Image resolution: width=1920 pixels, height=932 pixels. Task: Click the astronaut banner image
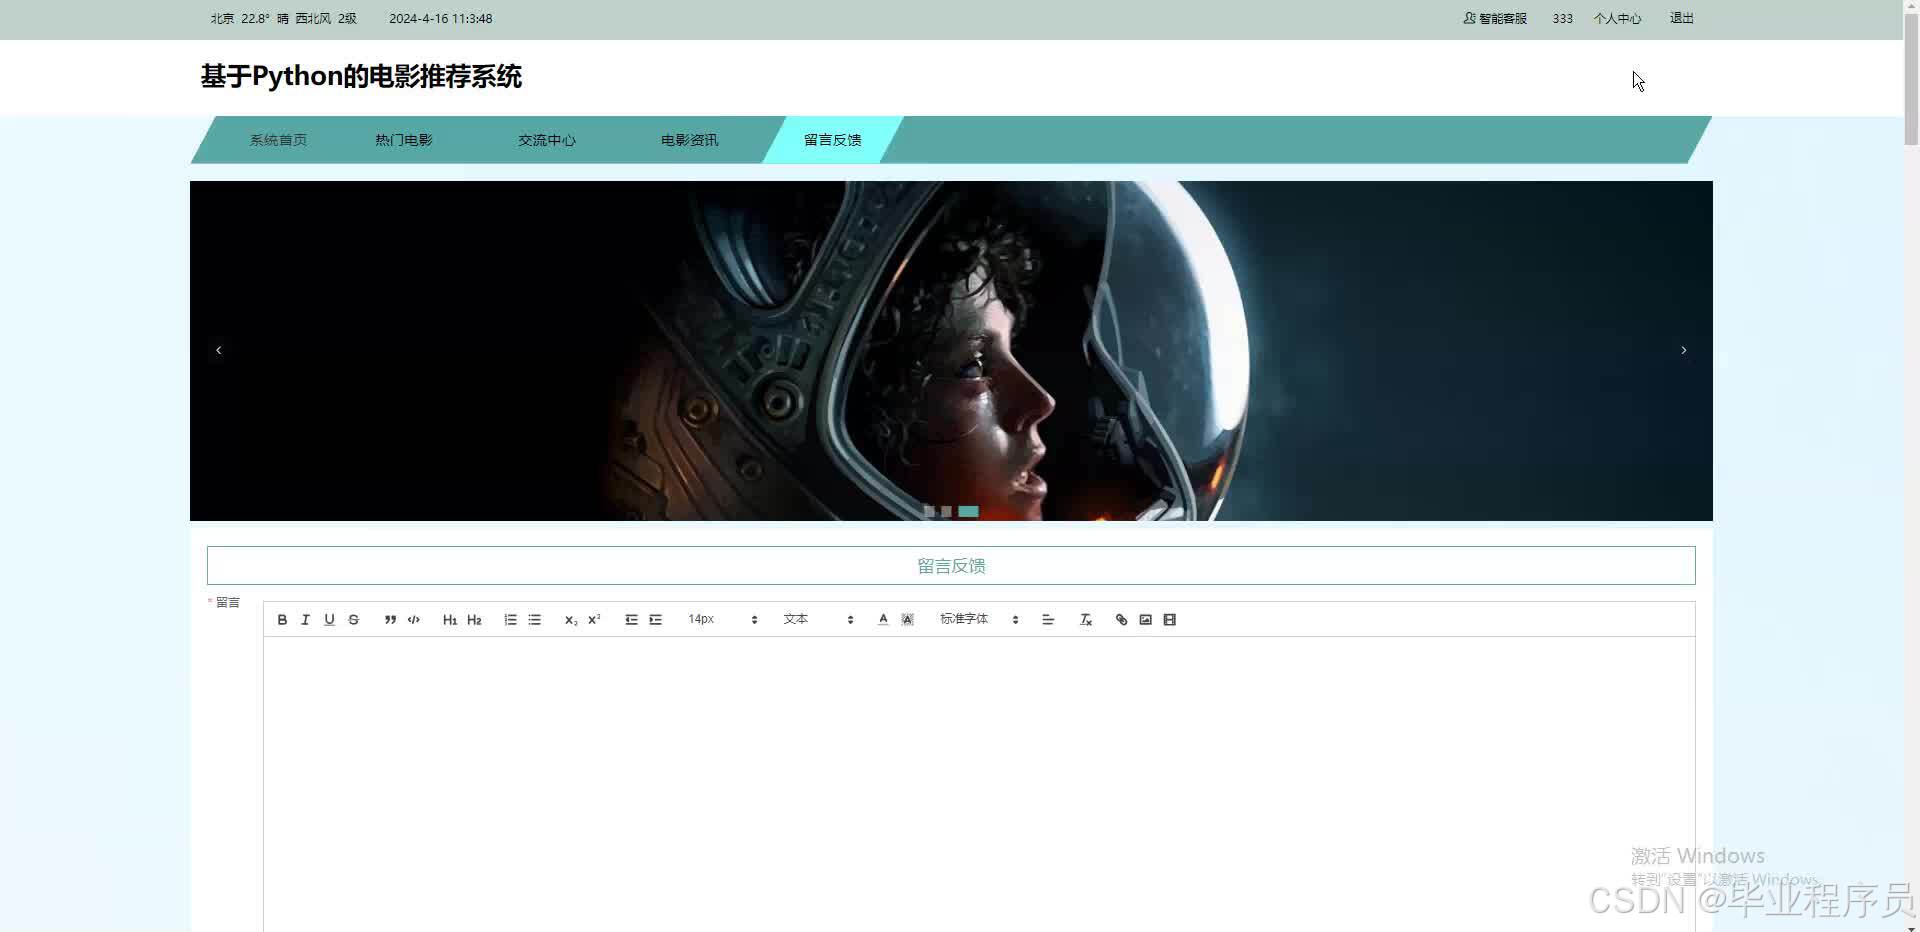(951, 351)
